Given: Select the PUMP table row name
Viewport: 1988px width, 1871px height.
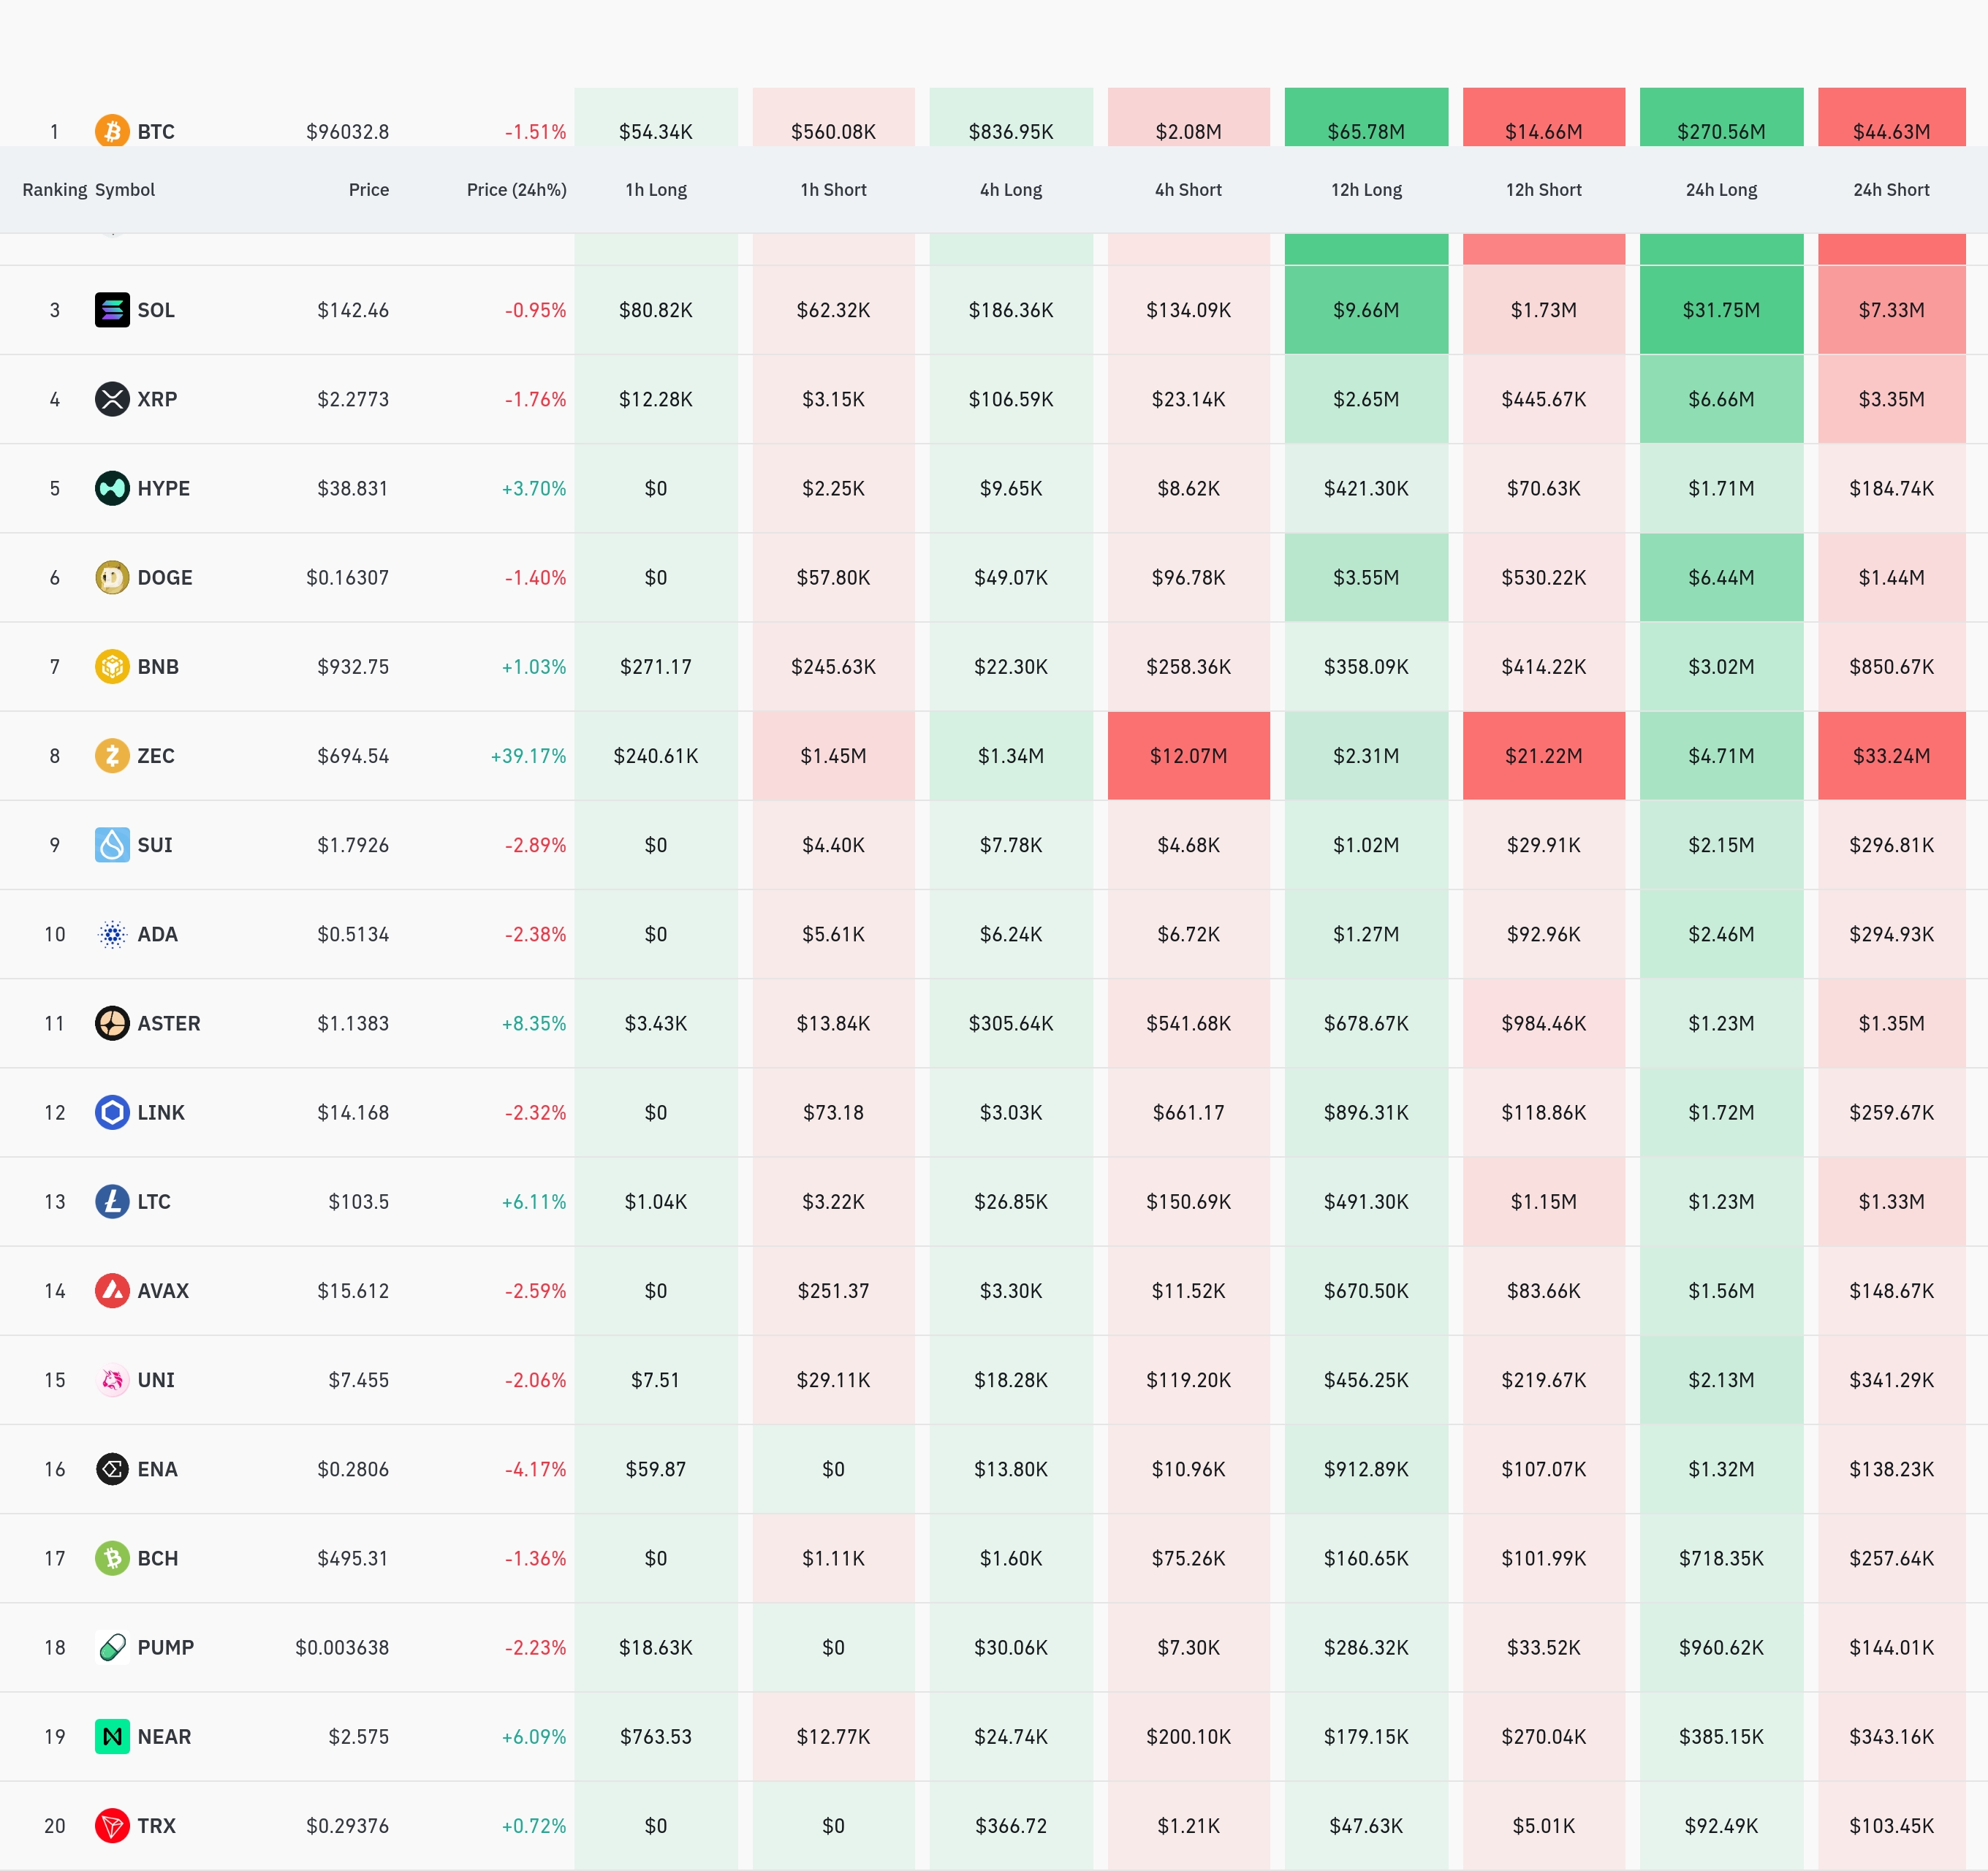Looking at the screenshot, I should (166, 1647).
